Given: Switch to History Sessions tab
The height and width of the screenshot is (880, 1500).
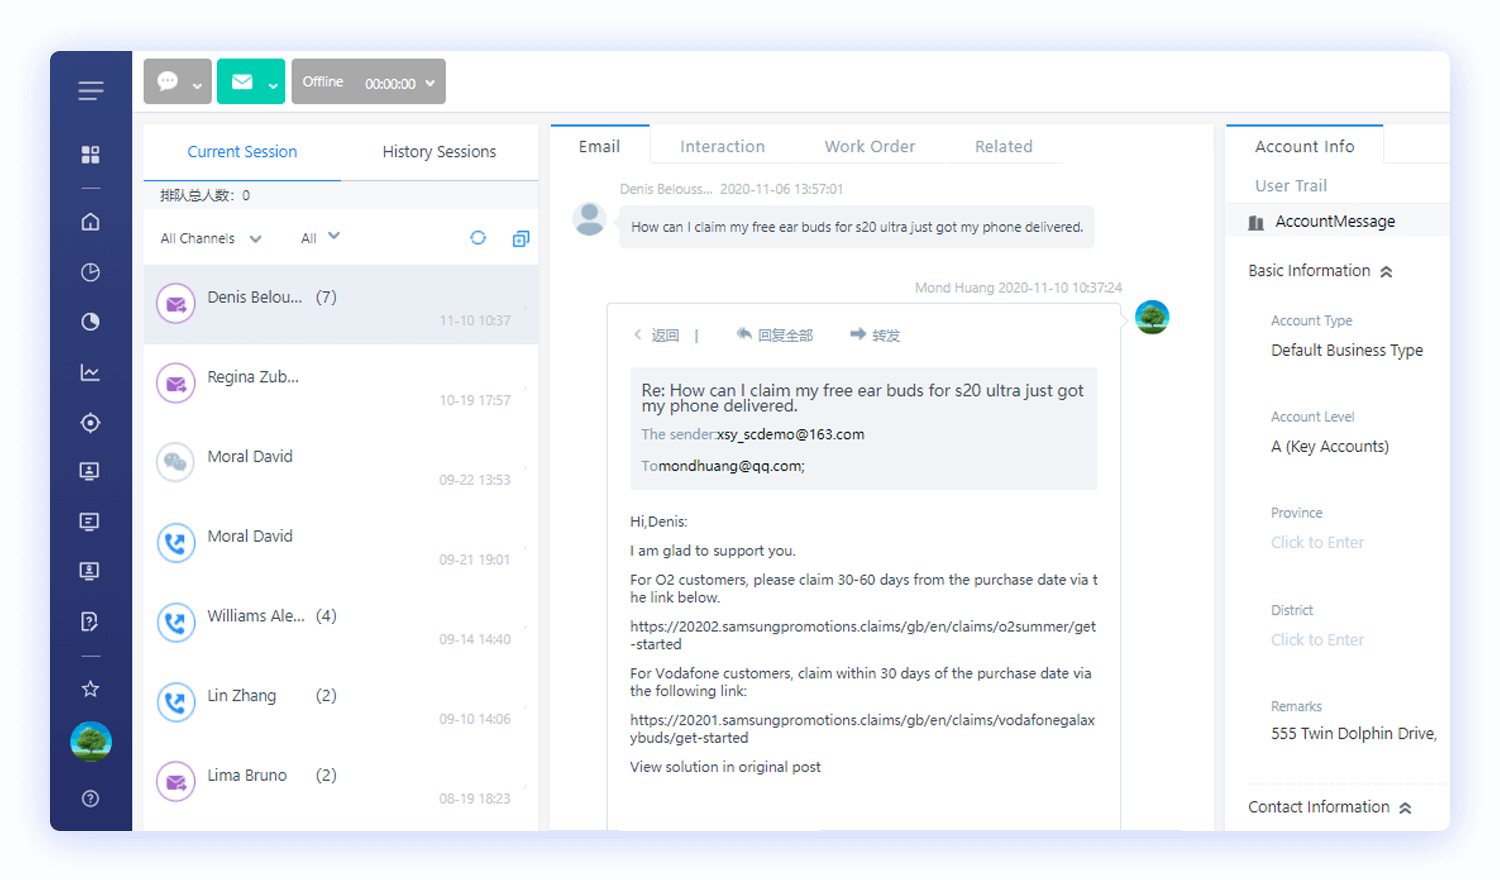Looking at the screenshot, I should [439, 152].
